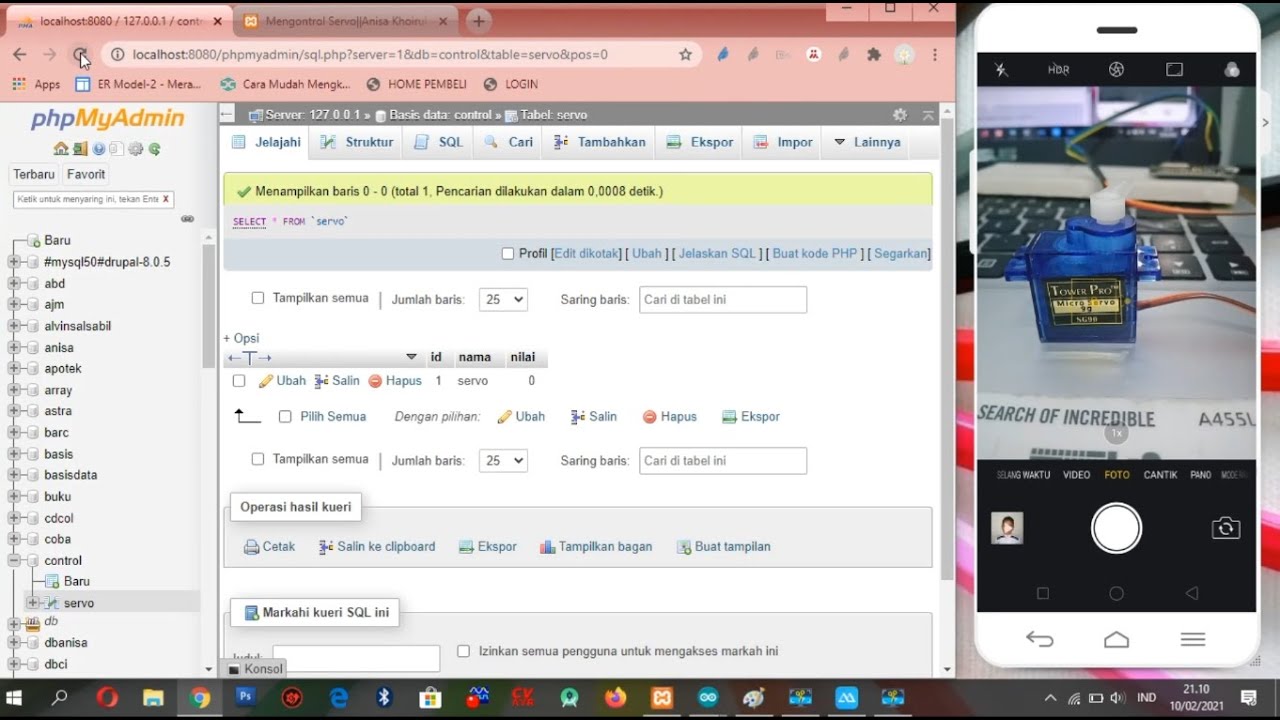
Task: Switch to the Struktur tab
Action: pos(357,142)
